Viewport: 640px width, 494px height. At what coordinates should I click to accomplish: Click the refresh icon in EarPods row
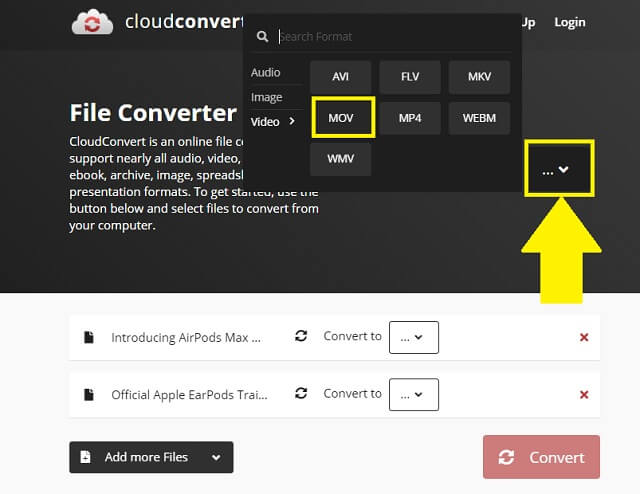(x=301, y=393)
